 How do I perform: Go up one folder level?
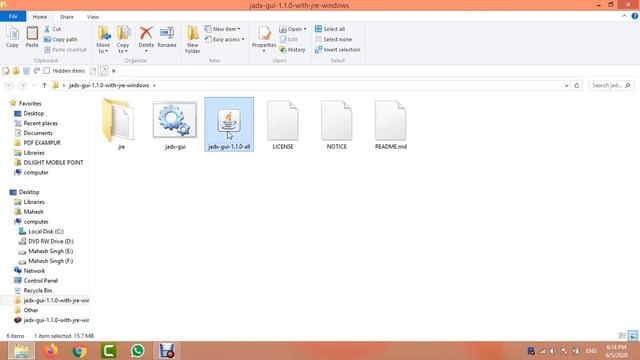click(x=44, y=85)
